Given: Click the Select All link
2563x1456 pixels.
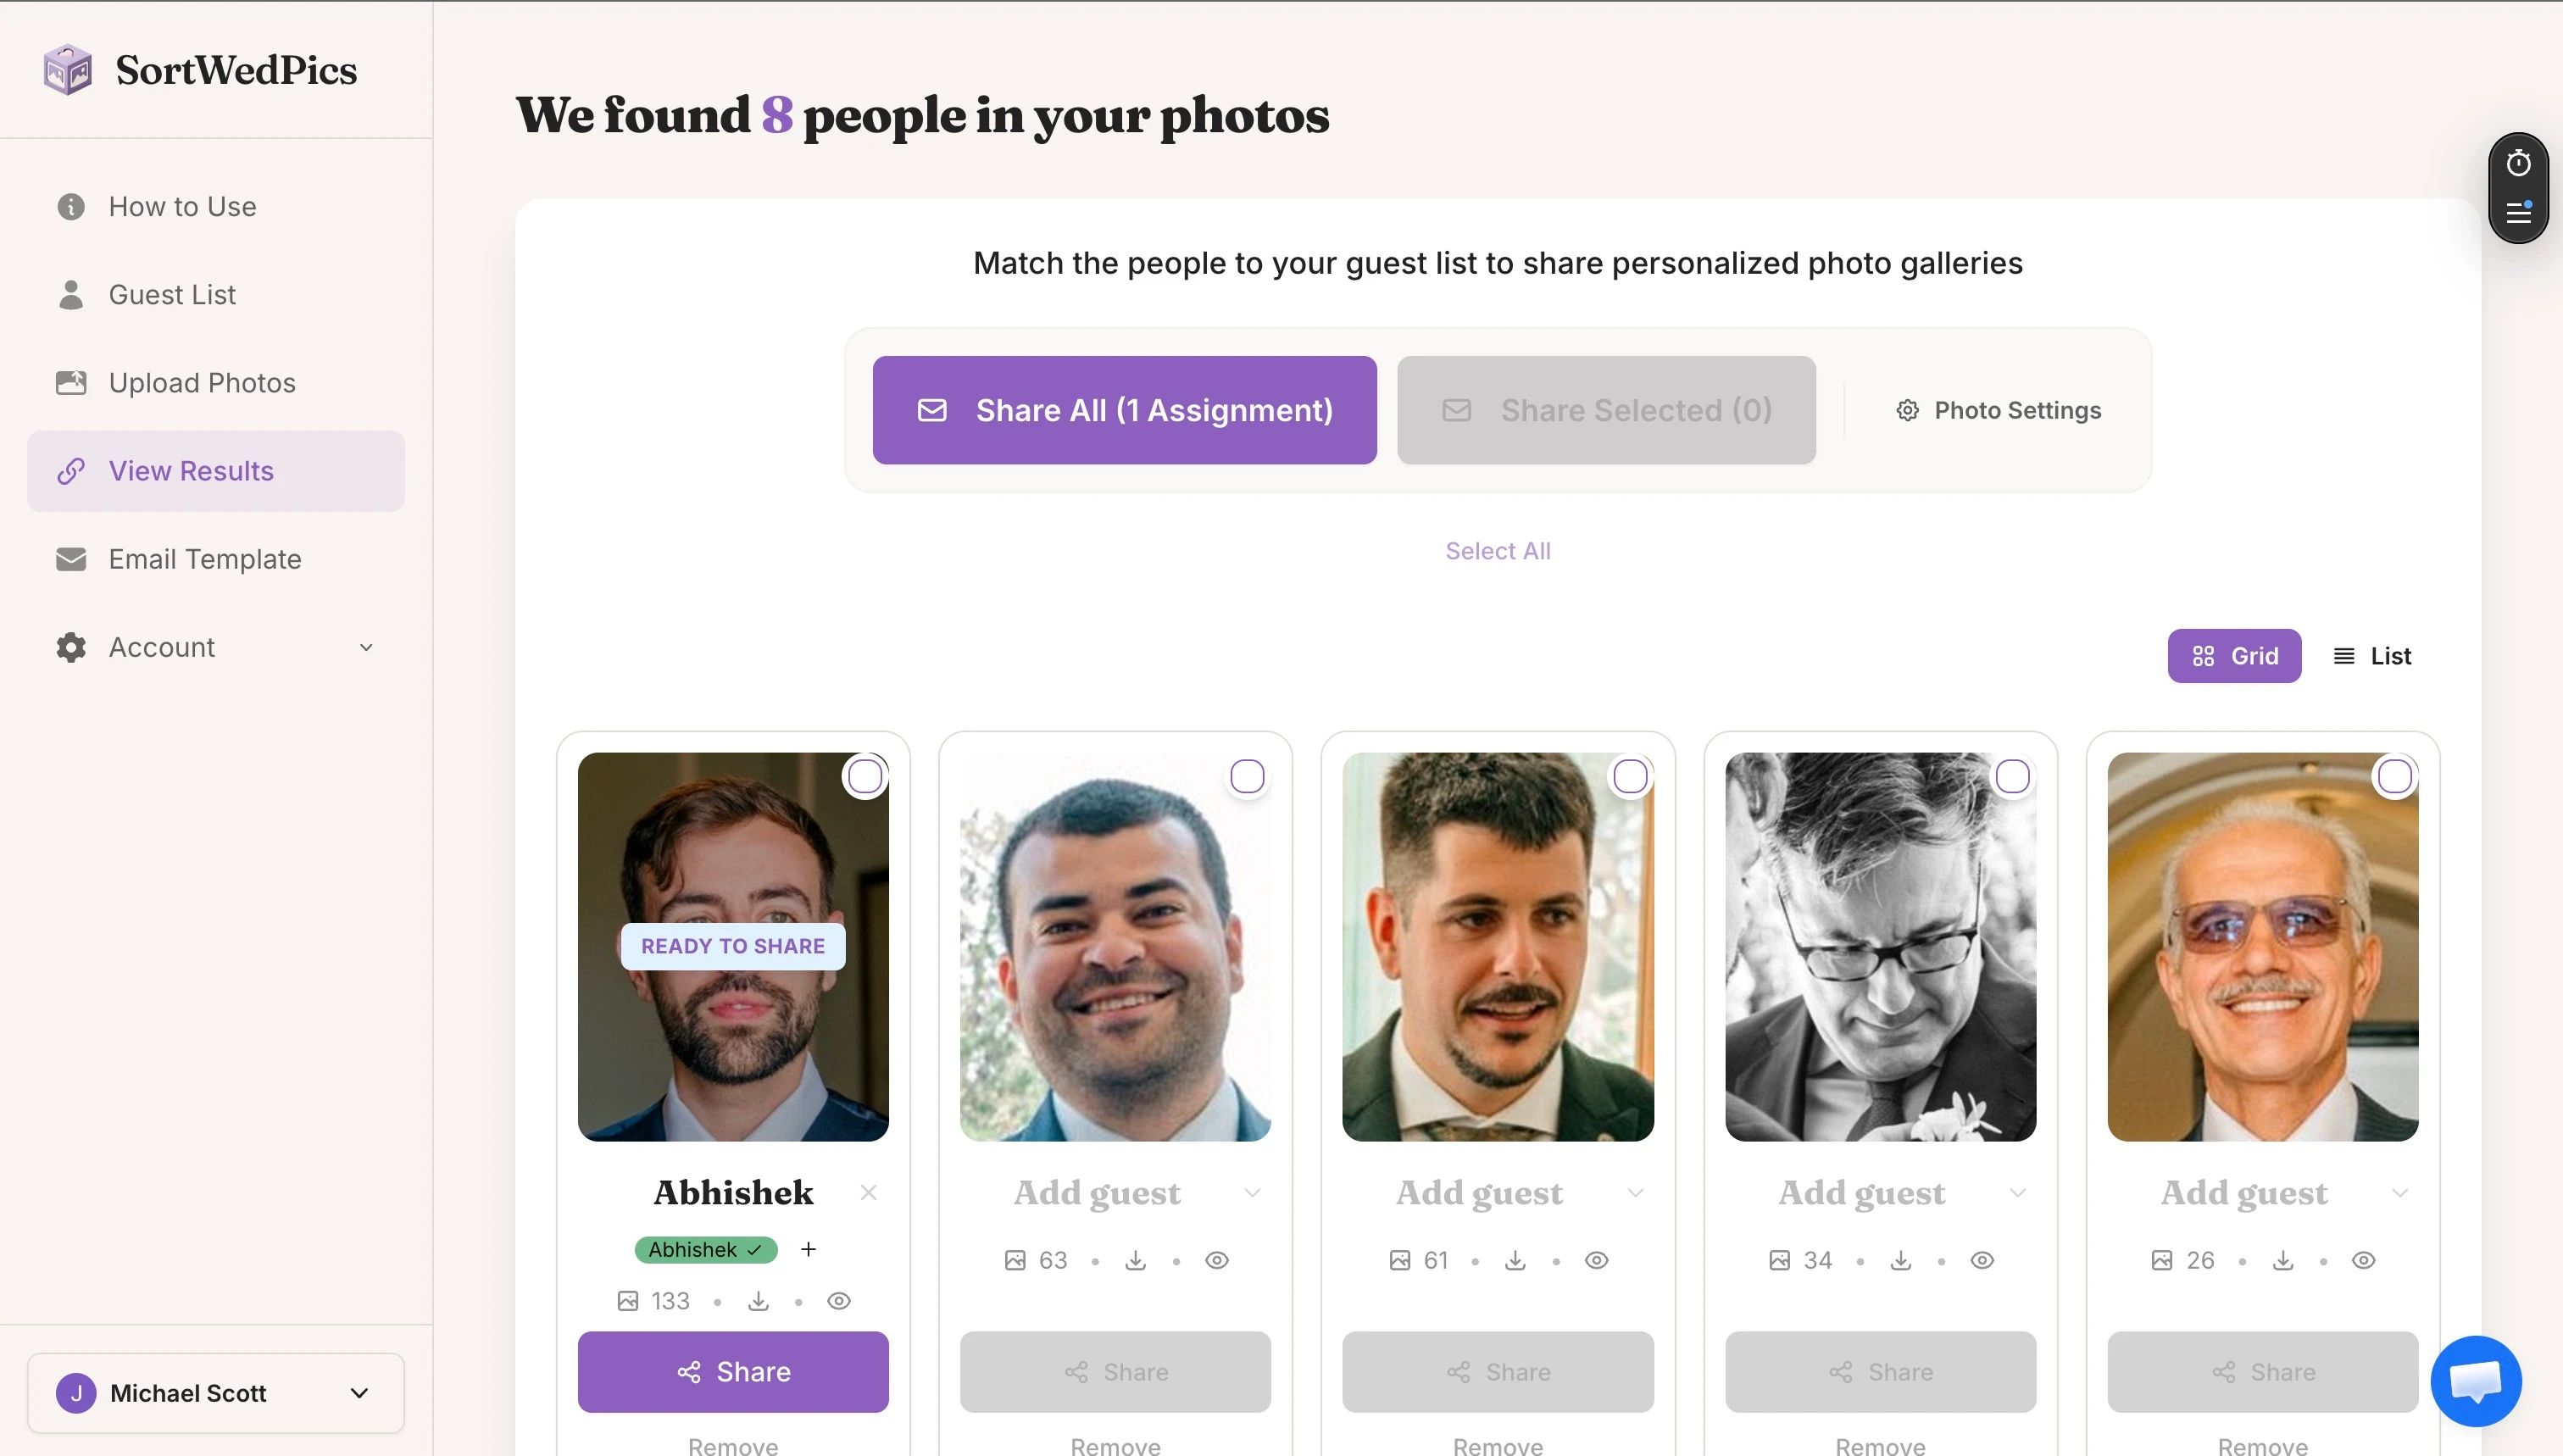Looking at the screenshot, I should (1497, 551).
